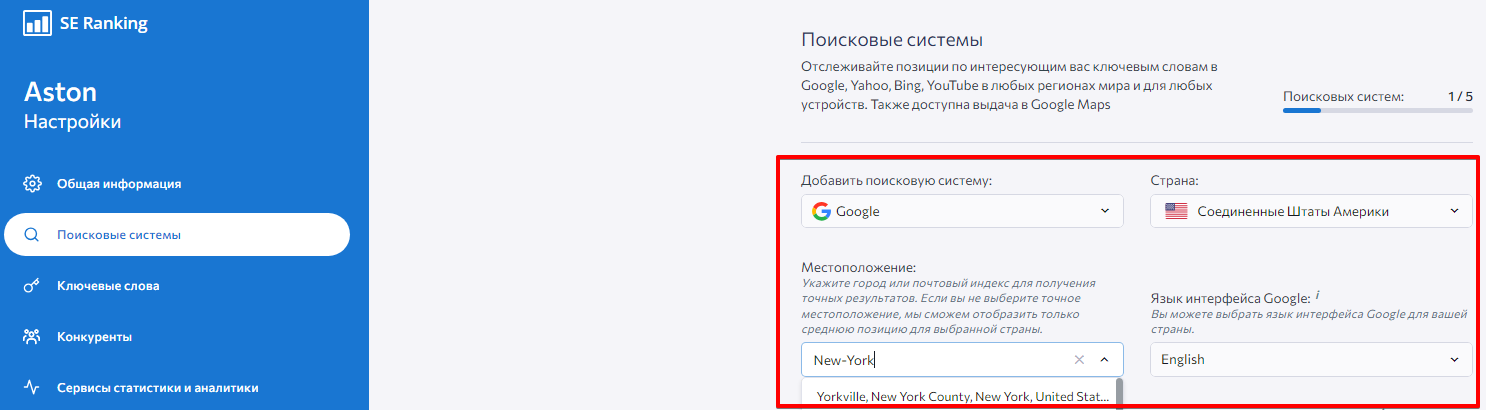Click the people icon beside Конкуренты
1486x412 pixels.
32,337
